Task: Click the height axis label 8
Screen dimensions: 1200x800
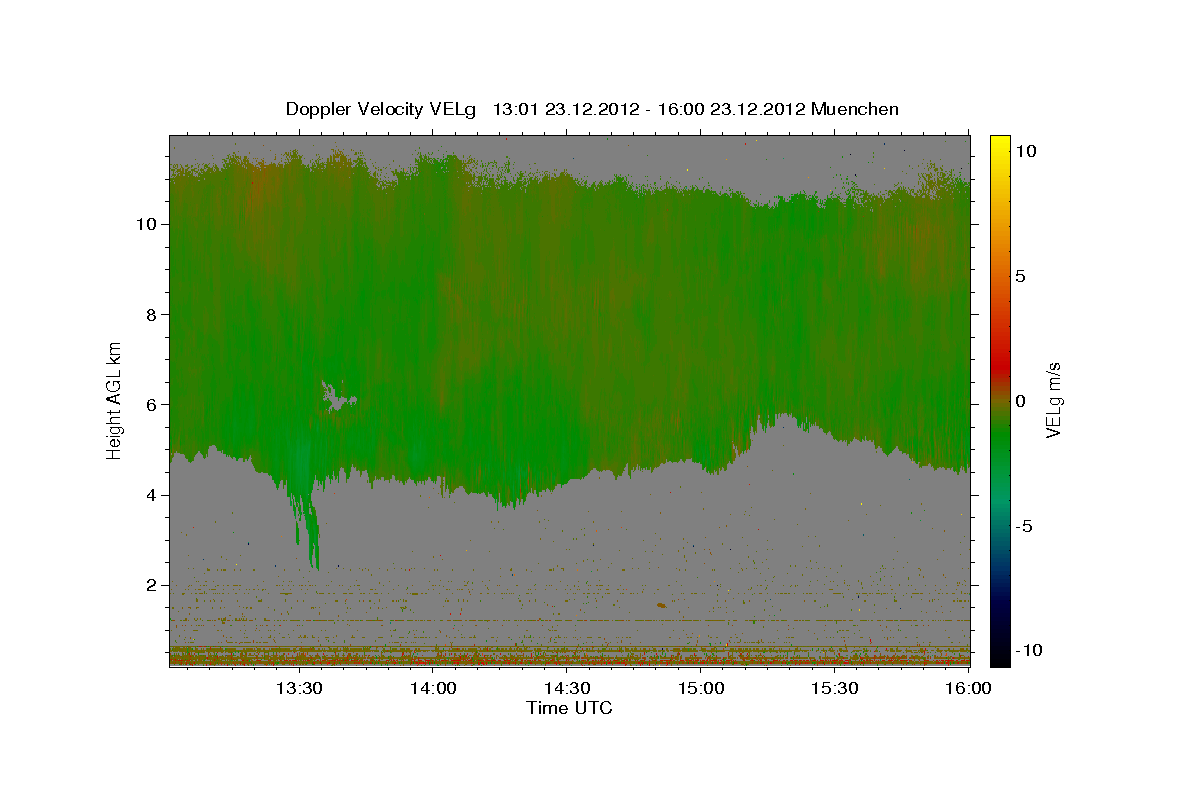Action: 152,314
